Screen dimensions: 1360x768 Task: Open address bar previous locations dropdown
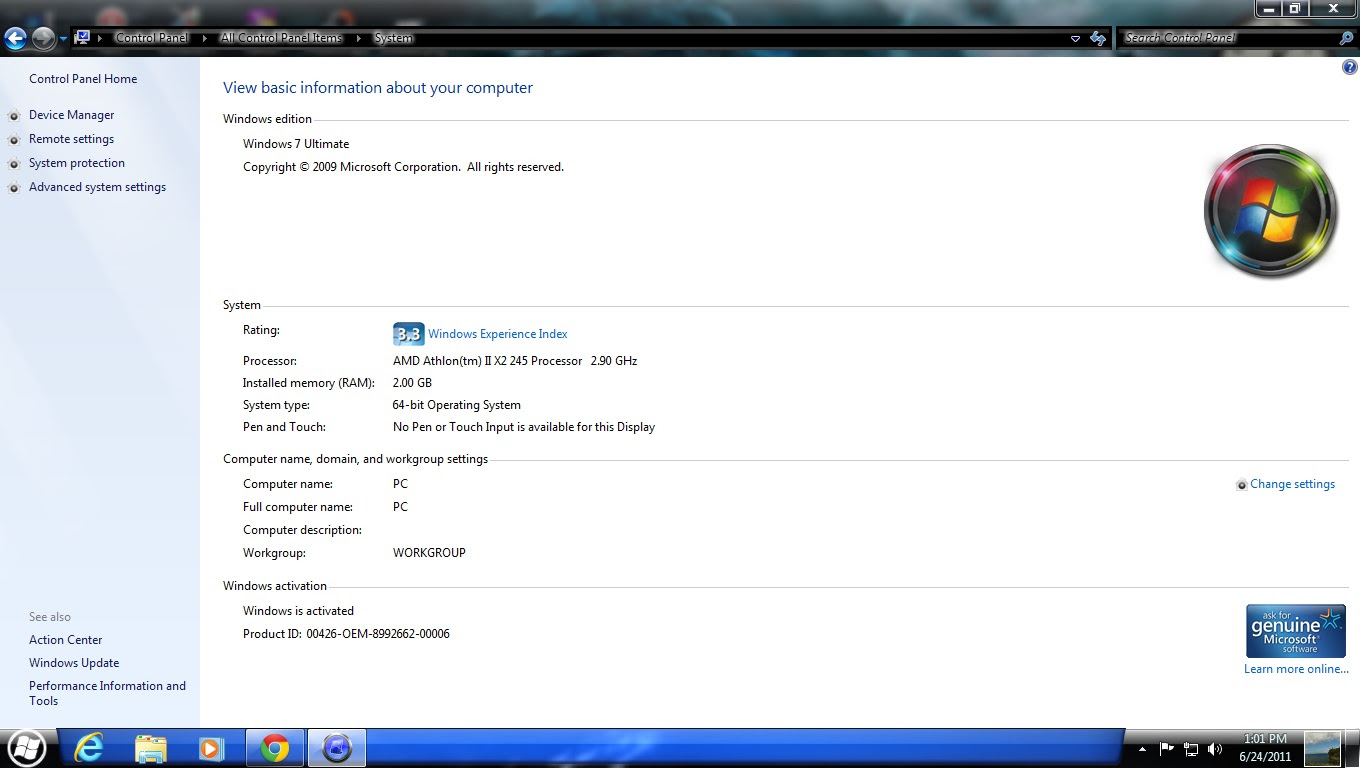(x=1075, y=38)
